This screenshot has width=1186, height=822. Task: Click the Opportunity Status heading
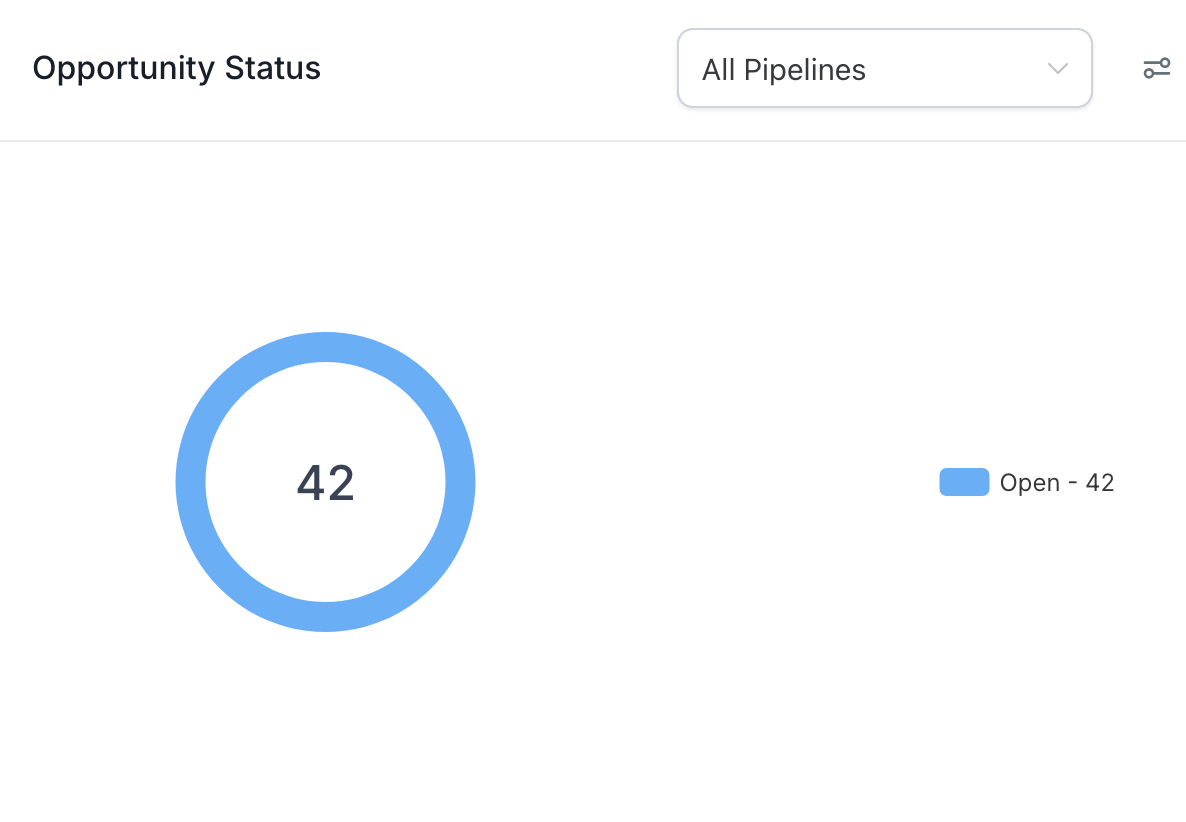coord(176,68)
